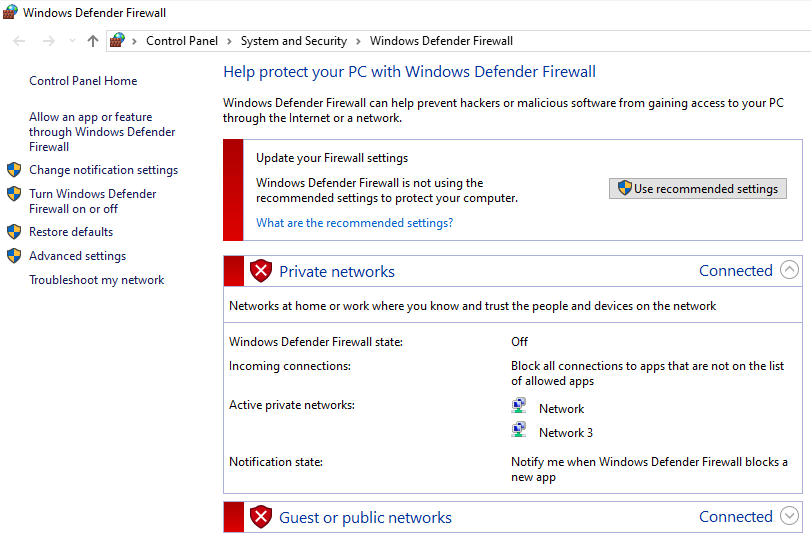This screenshot has height=543, width=811.
Task: Click shield icon beside Turn Firewall on or off
Action: point(14,193)
